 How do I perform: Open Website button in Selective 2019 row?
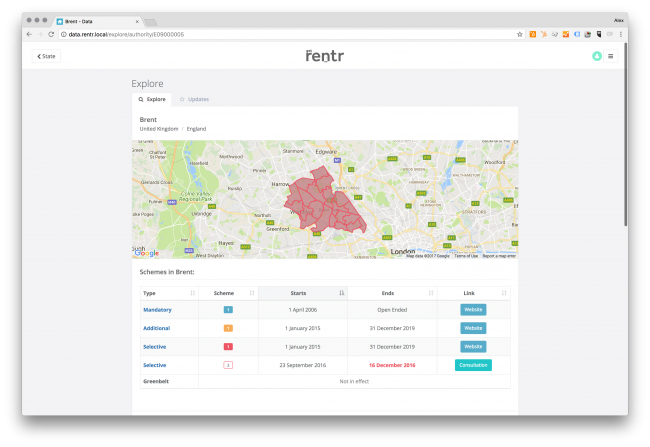coord(473,347)
